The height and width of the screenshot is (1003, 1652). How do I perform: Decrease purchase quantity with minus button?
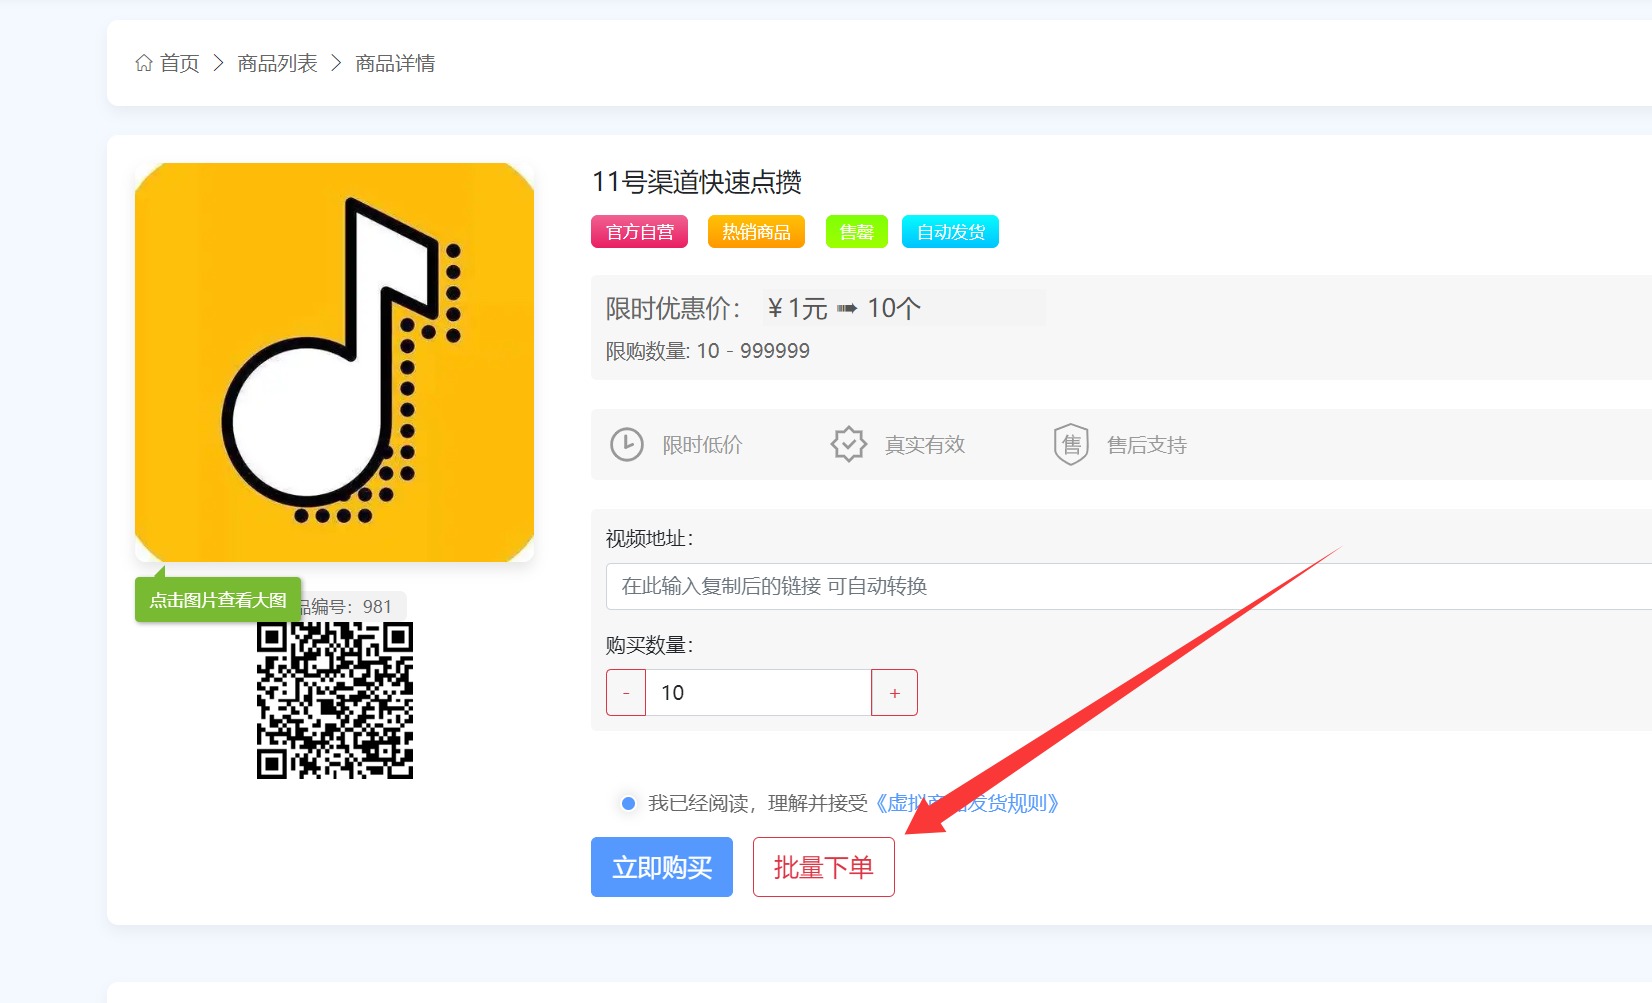pos(626,693)
